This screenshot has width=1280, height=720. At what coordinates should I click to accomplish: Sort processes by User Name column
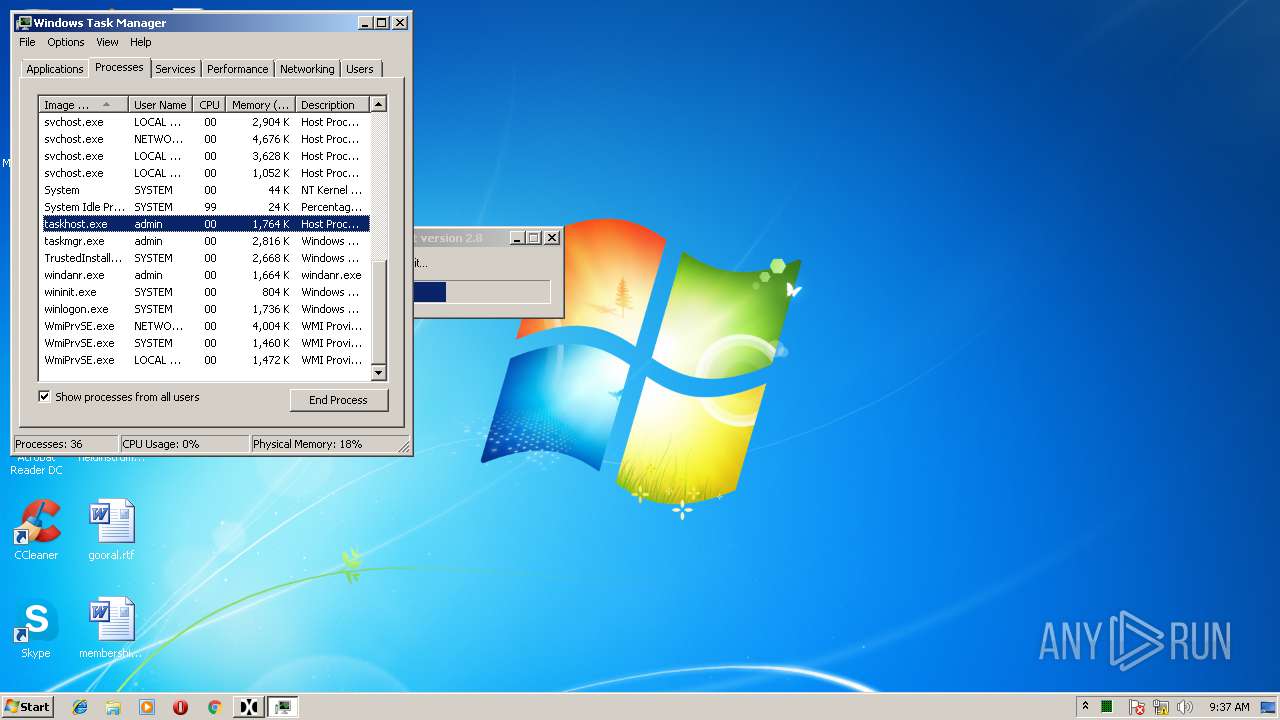(160, 105)
